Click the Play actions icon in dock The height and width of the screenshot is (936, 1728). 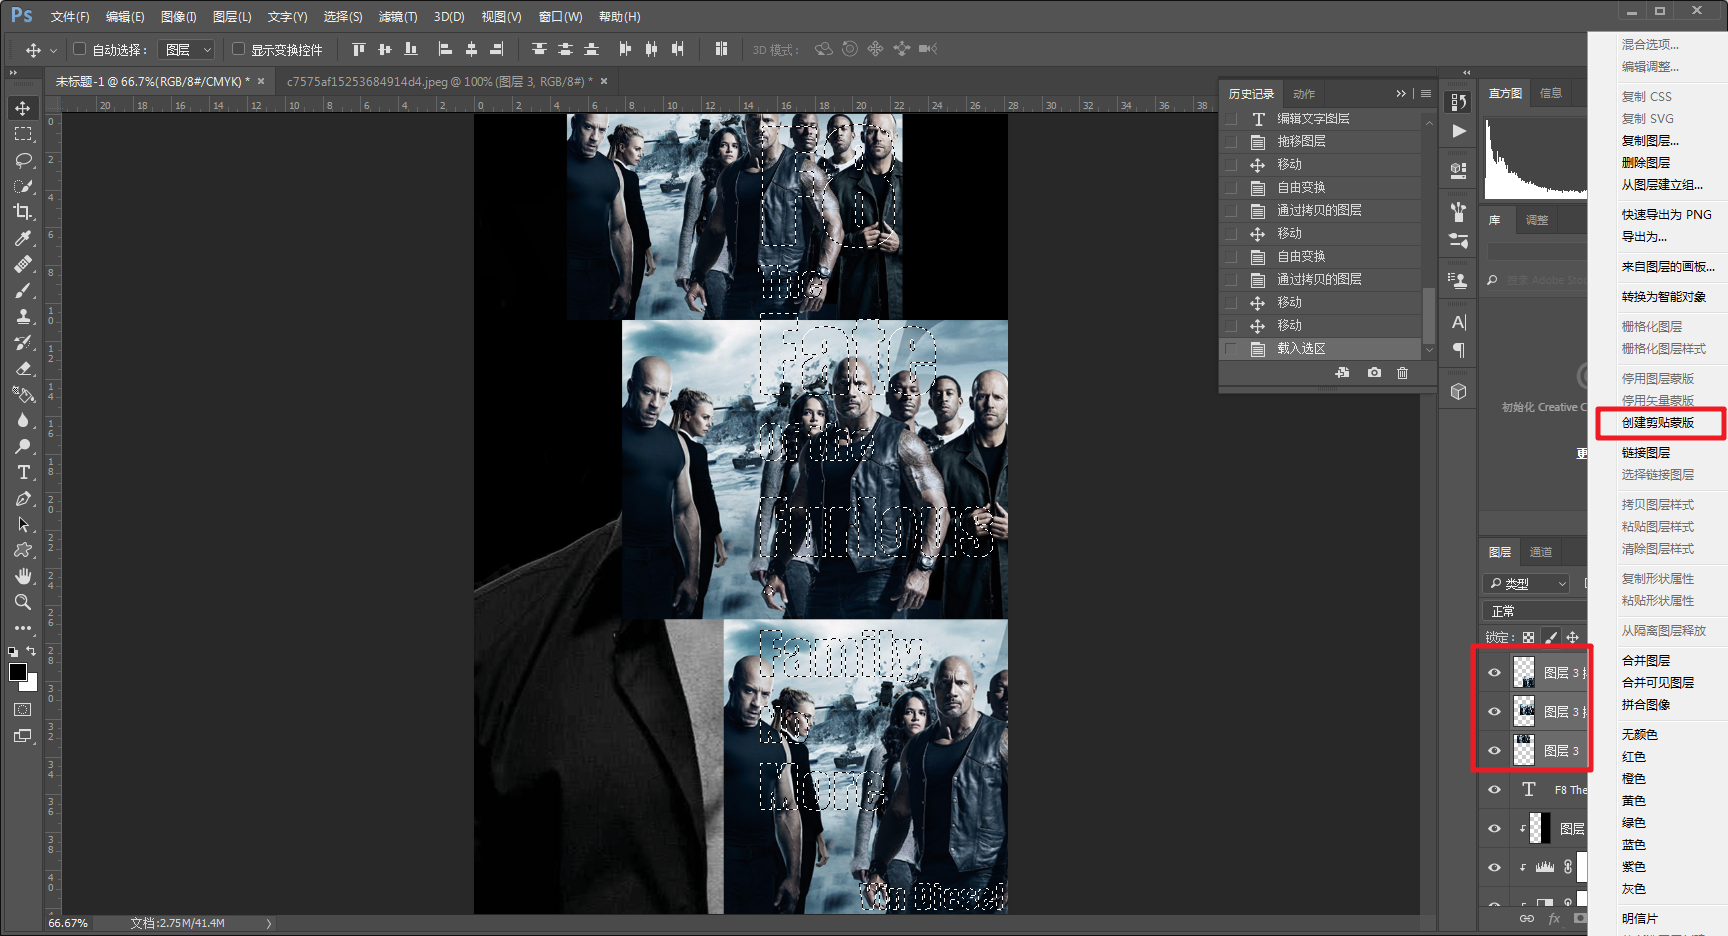[x=1458, y=131]
